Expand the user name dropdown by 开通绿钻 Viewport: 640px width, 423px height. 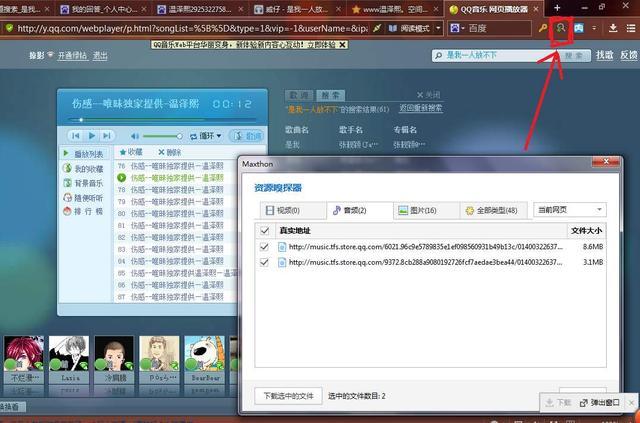click(x=51, y=54)
